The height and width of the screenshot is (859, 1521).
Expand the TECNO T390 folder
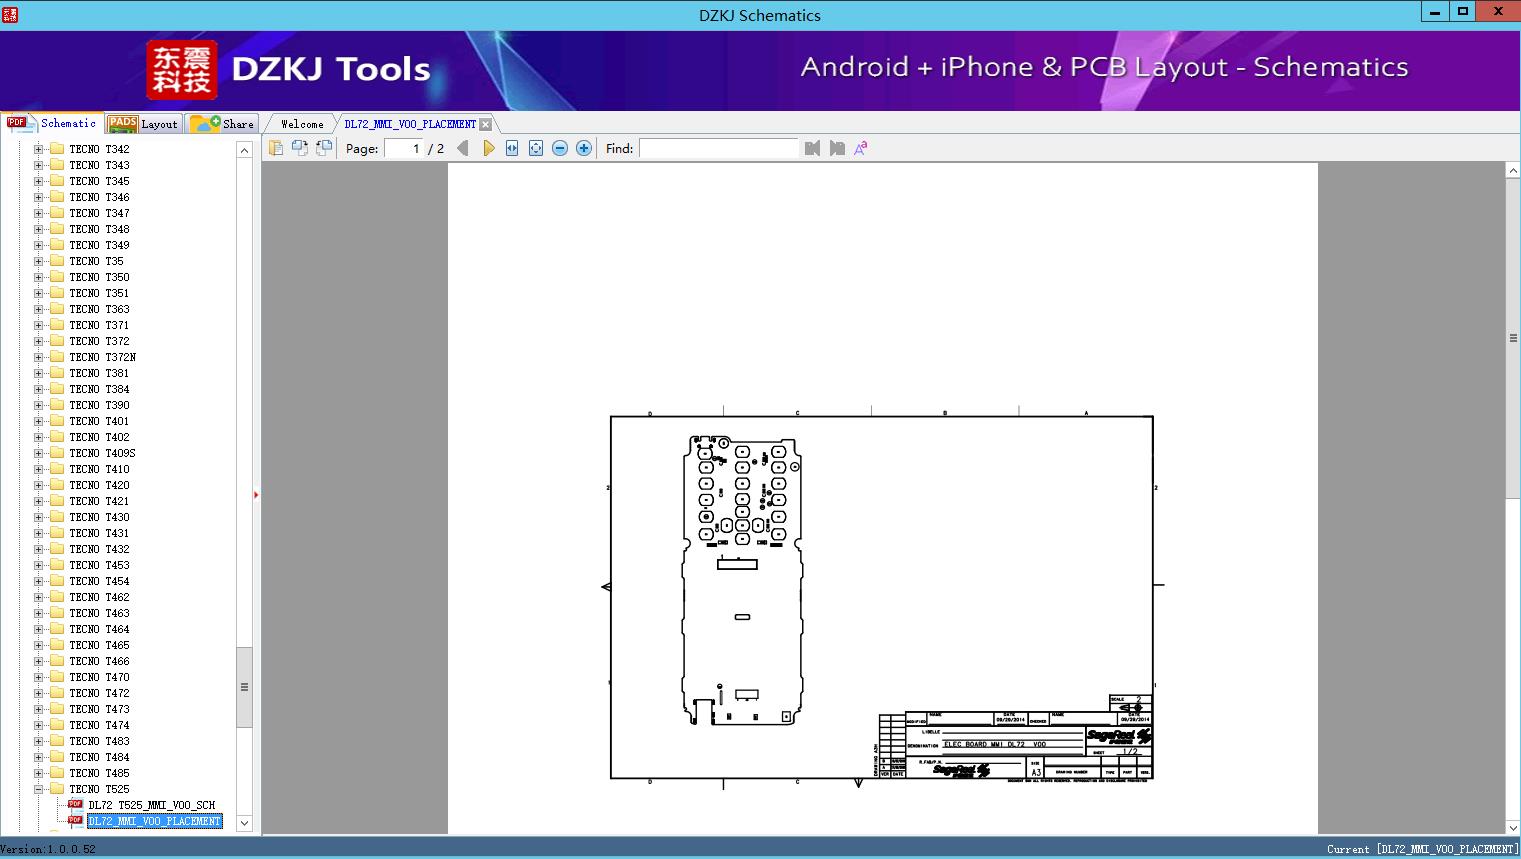point(39,405)
